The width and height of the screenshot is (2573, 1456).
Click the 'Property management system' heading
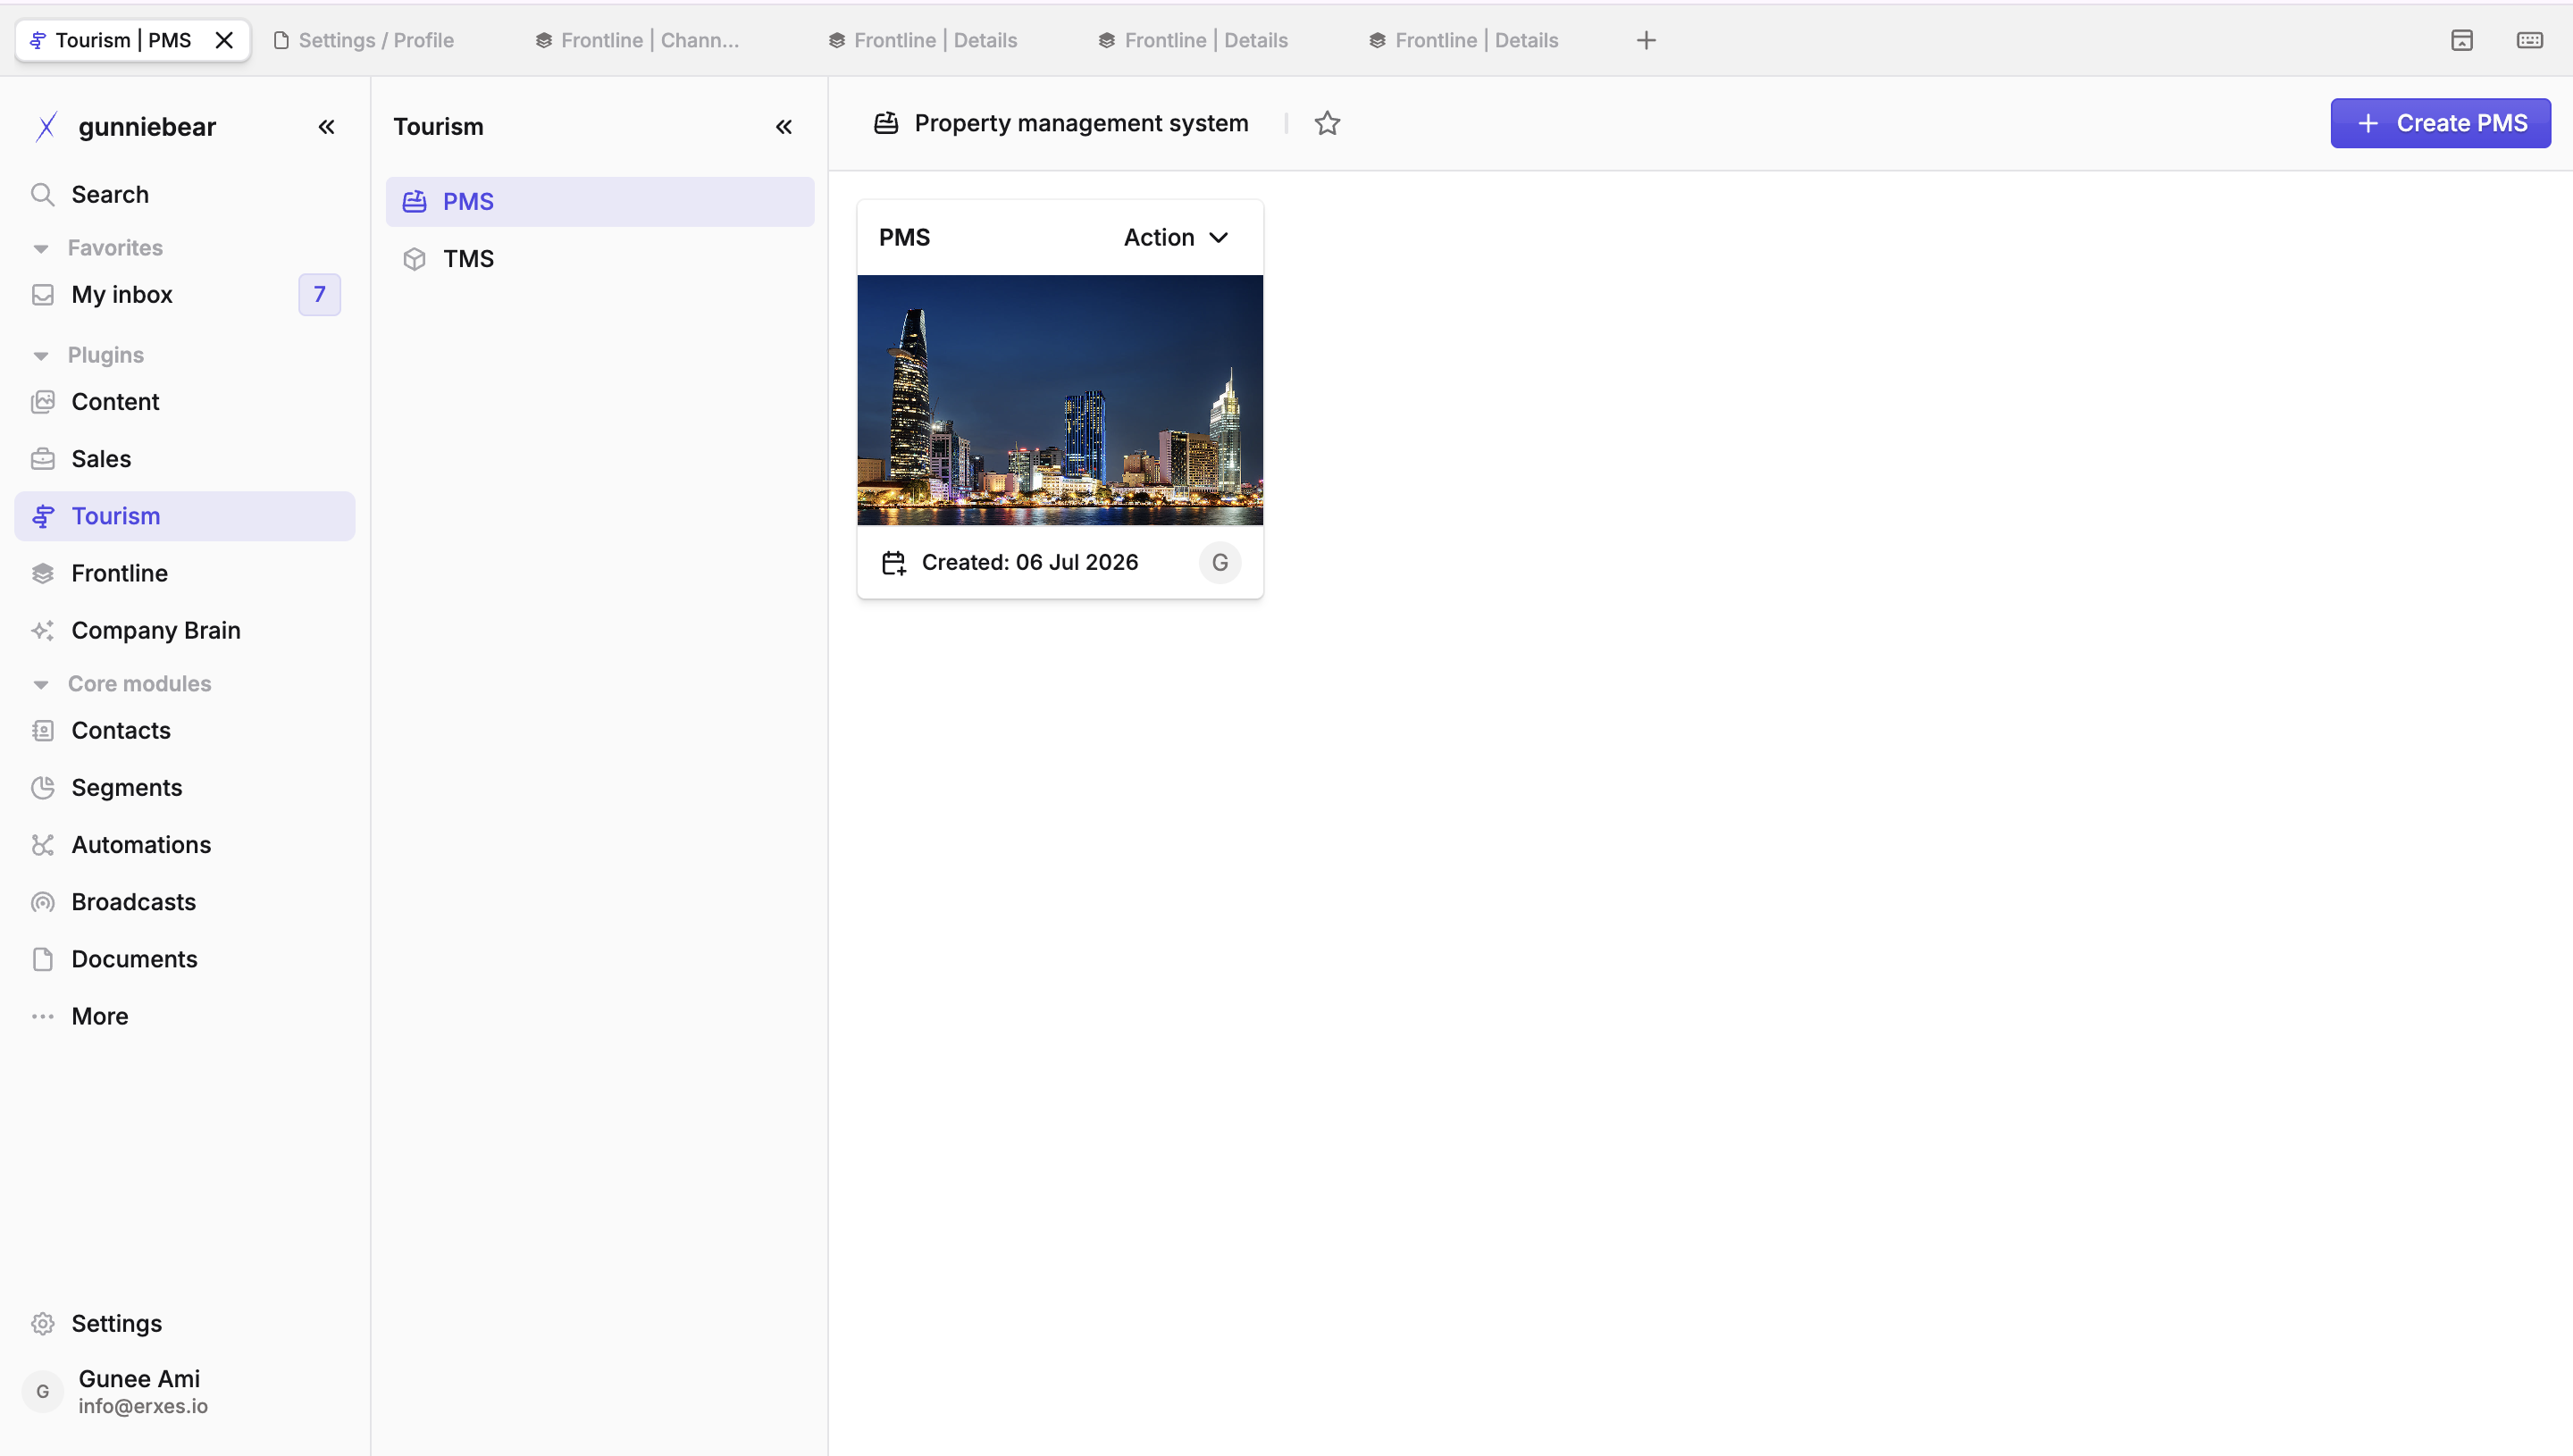1081,123
